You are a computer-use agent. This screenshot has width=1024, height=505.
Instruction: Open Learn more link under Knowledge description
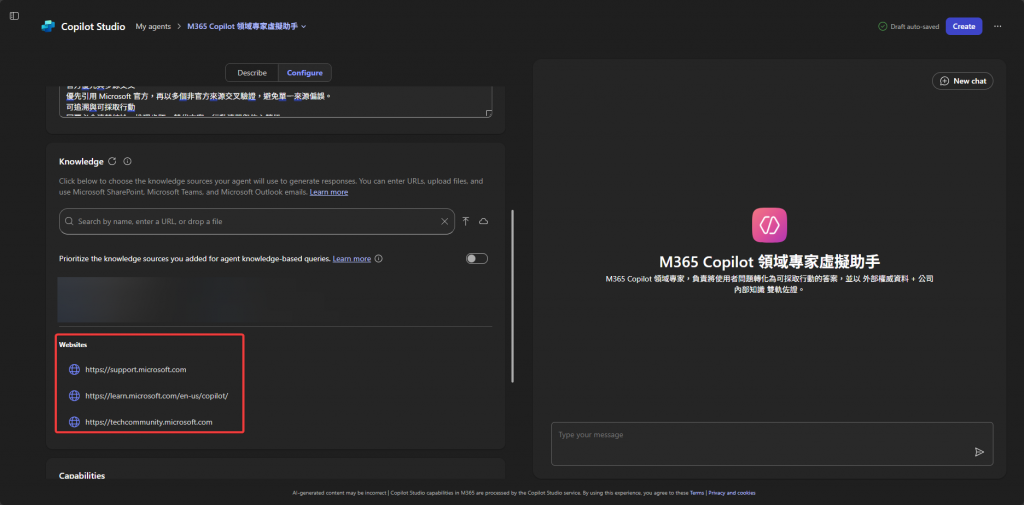[328, 192]
